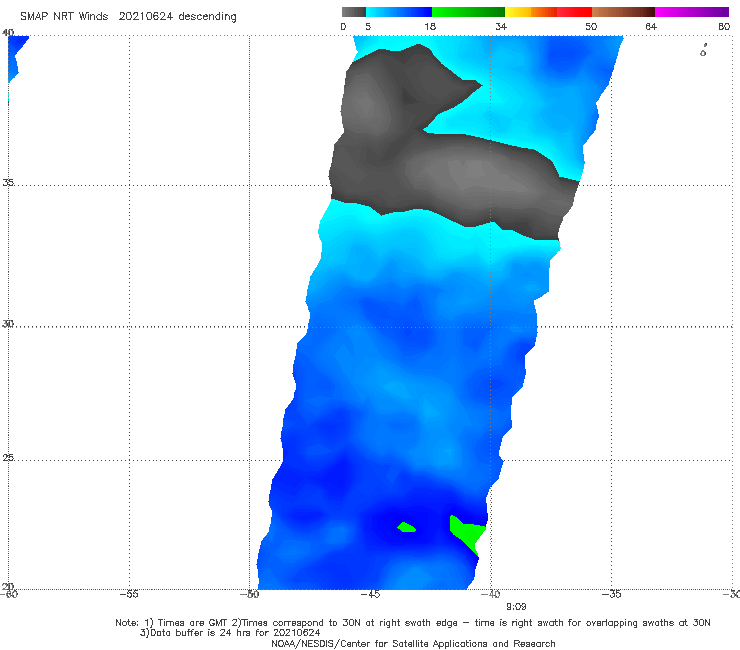
Task: Click the brown segment of the wind color bar
Action: click(623, 12)
